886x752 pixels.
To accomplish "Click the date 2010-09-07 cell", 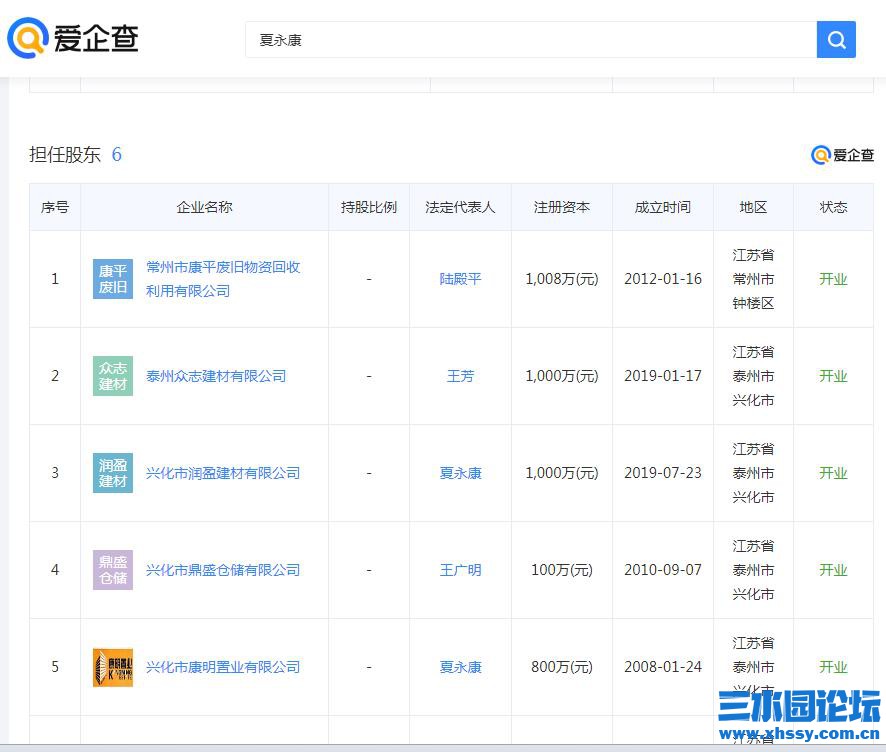I will [663, 570].
